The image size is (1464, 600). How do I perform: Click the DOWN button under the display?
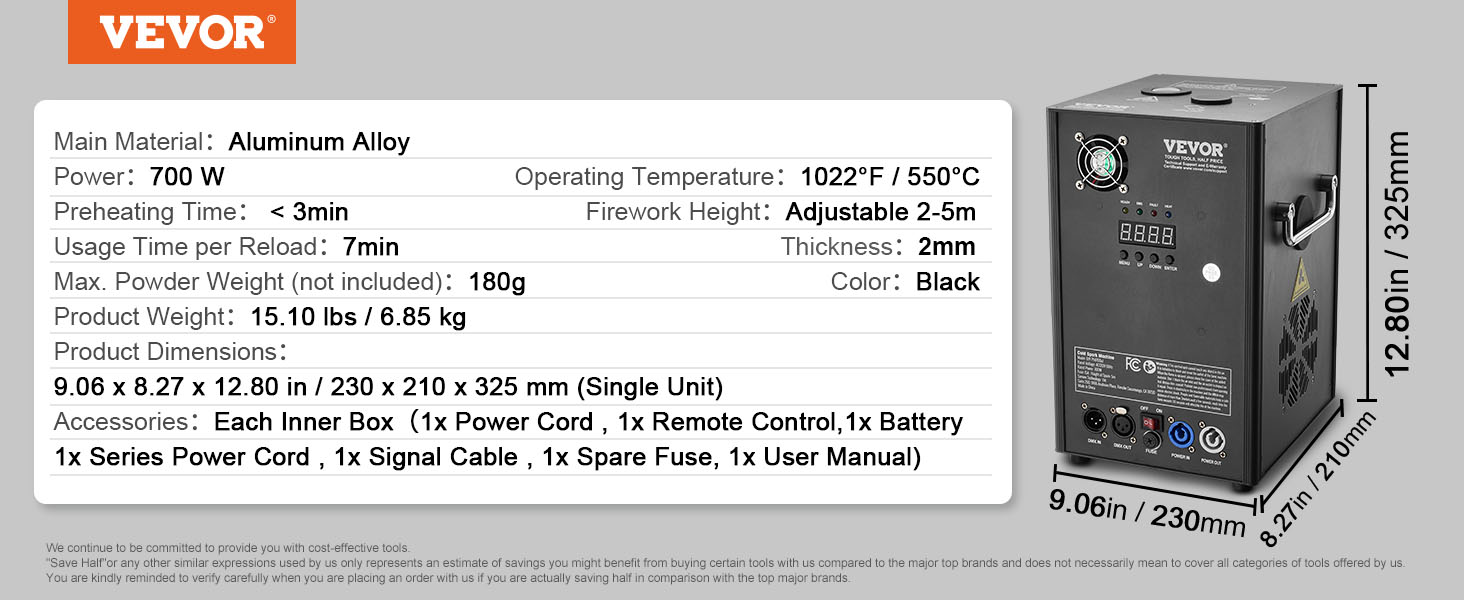(x=1154, y=257)
